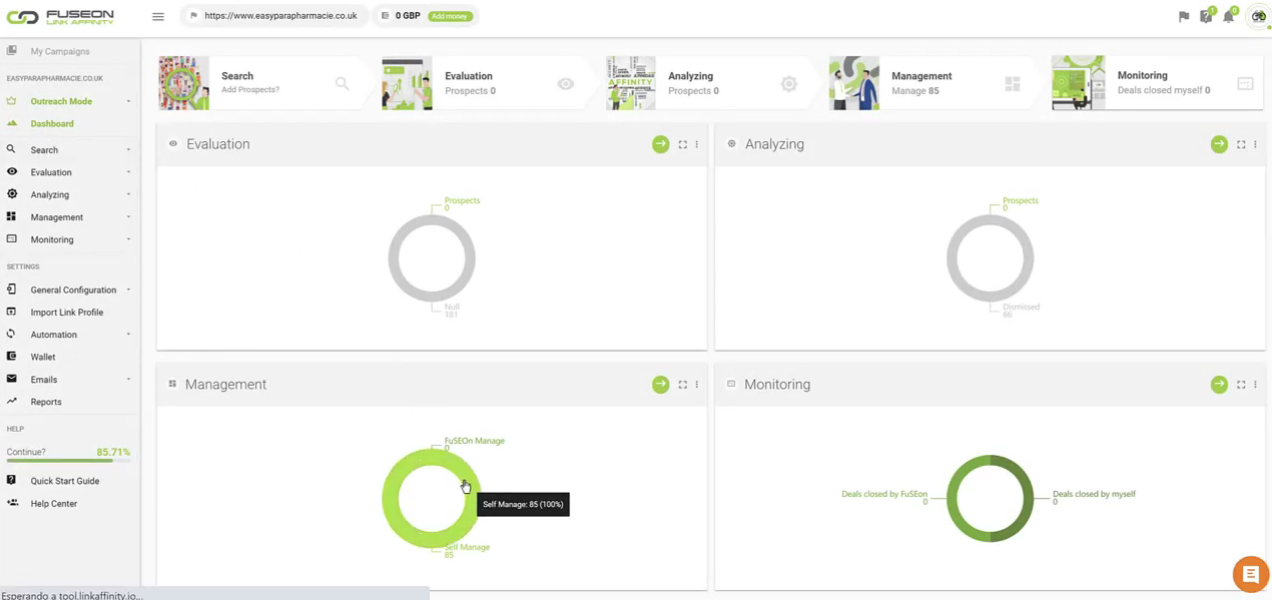This screenshot has height=600, width=1272.
Task: Open the user avatar menu
Action: pyautogui.click(x=1258, y=16)
